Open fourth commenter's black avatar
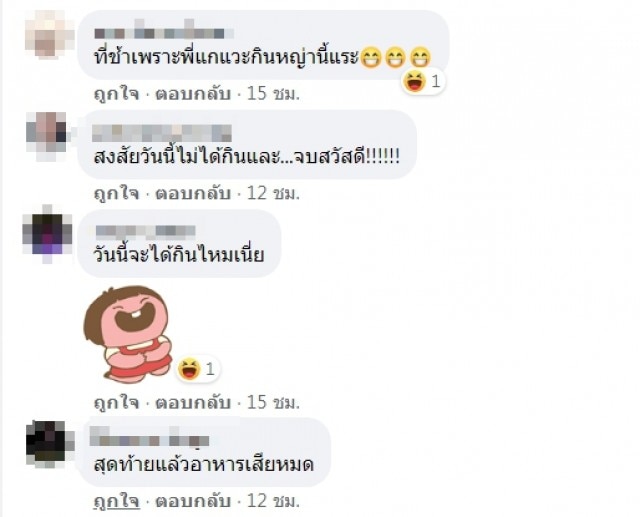Image resolution: width=640 pixels, height=517 pixels. coord(50,443)
